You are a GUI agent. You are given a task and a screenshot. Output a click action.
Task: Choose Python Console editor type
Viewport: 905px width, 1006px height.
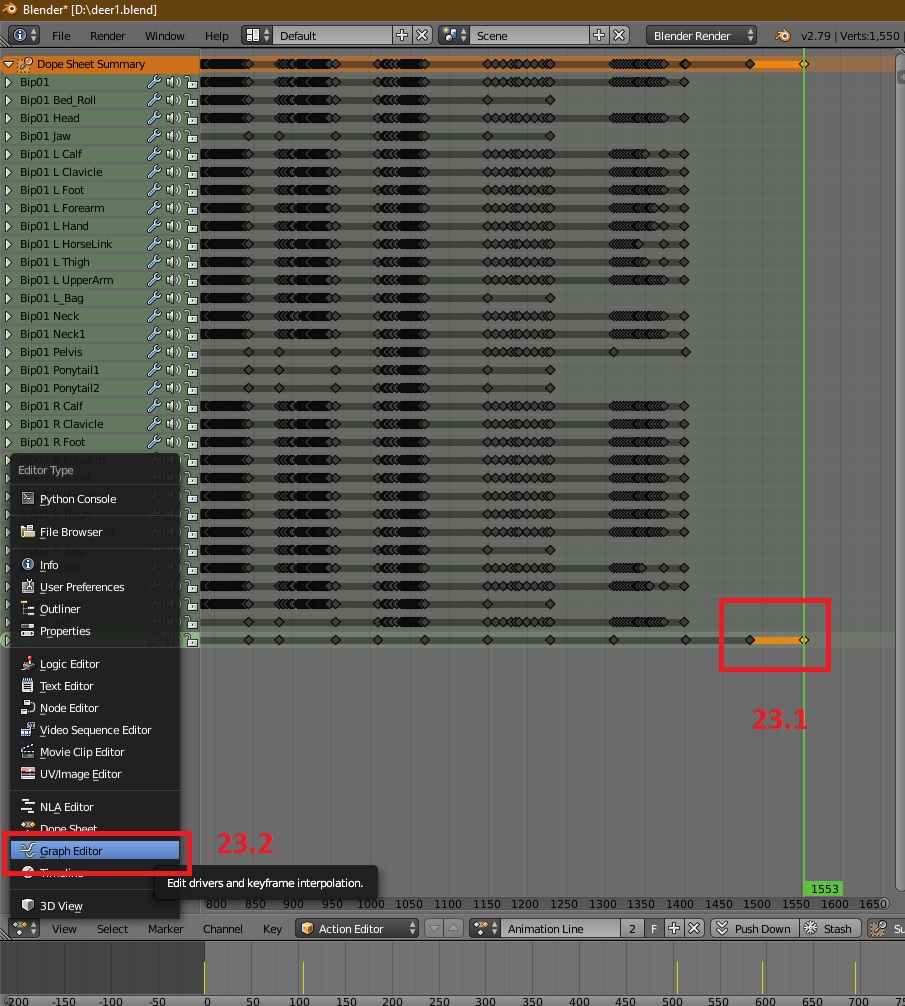click(95, 499)
